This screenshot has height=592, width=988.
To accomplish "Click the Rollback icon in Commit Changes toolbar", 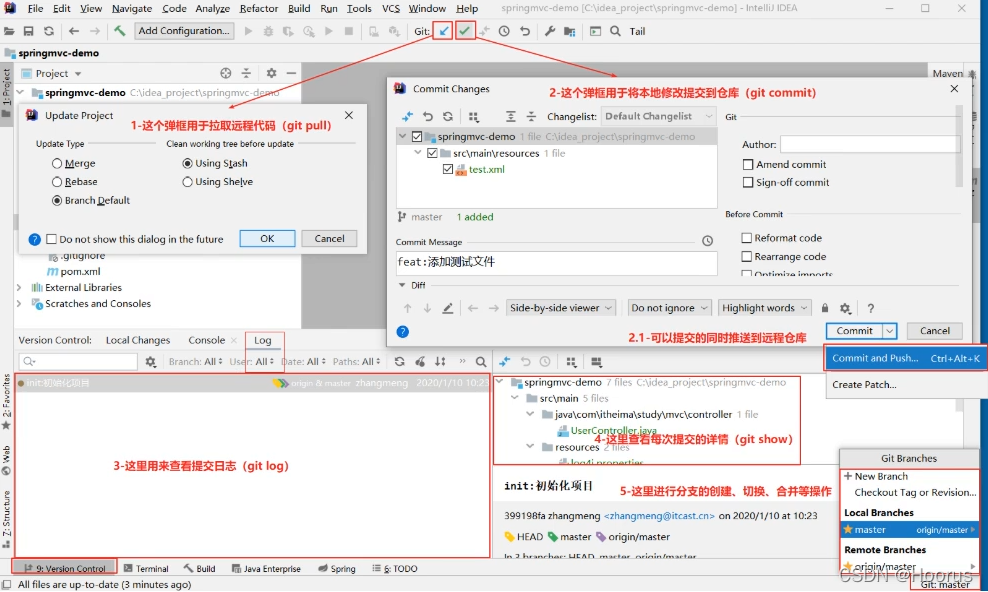I will (428, 117).
